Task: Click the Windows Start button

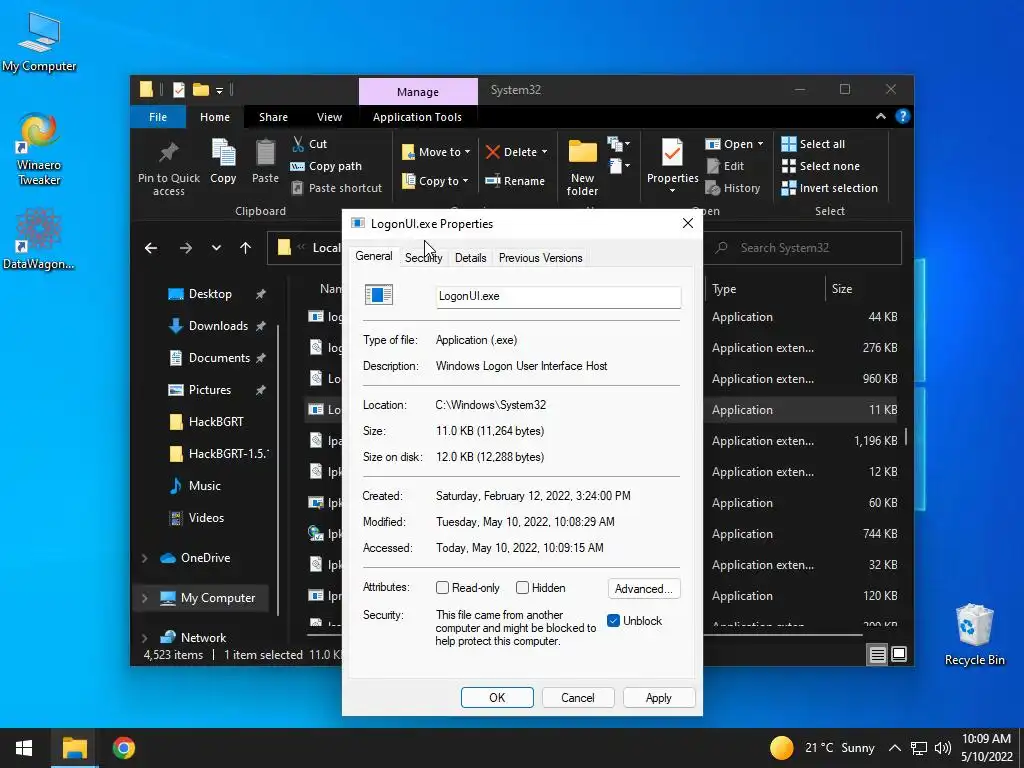Action: [24, 748]
